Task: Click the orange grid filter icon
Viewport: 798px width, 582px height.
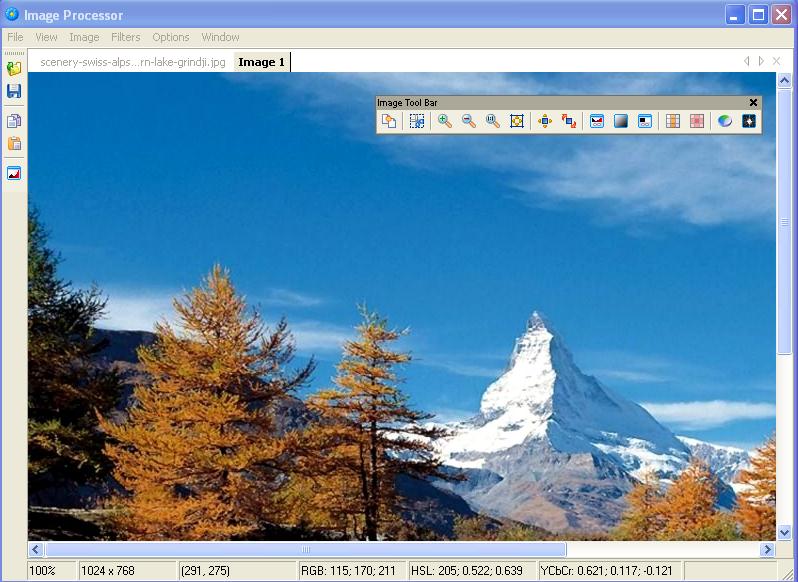Action: tap(673, 121)
